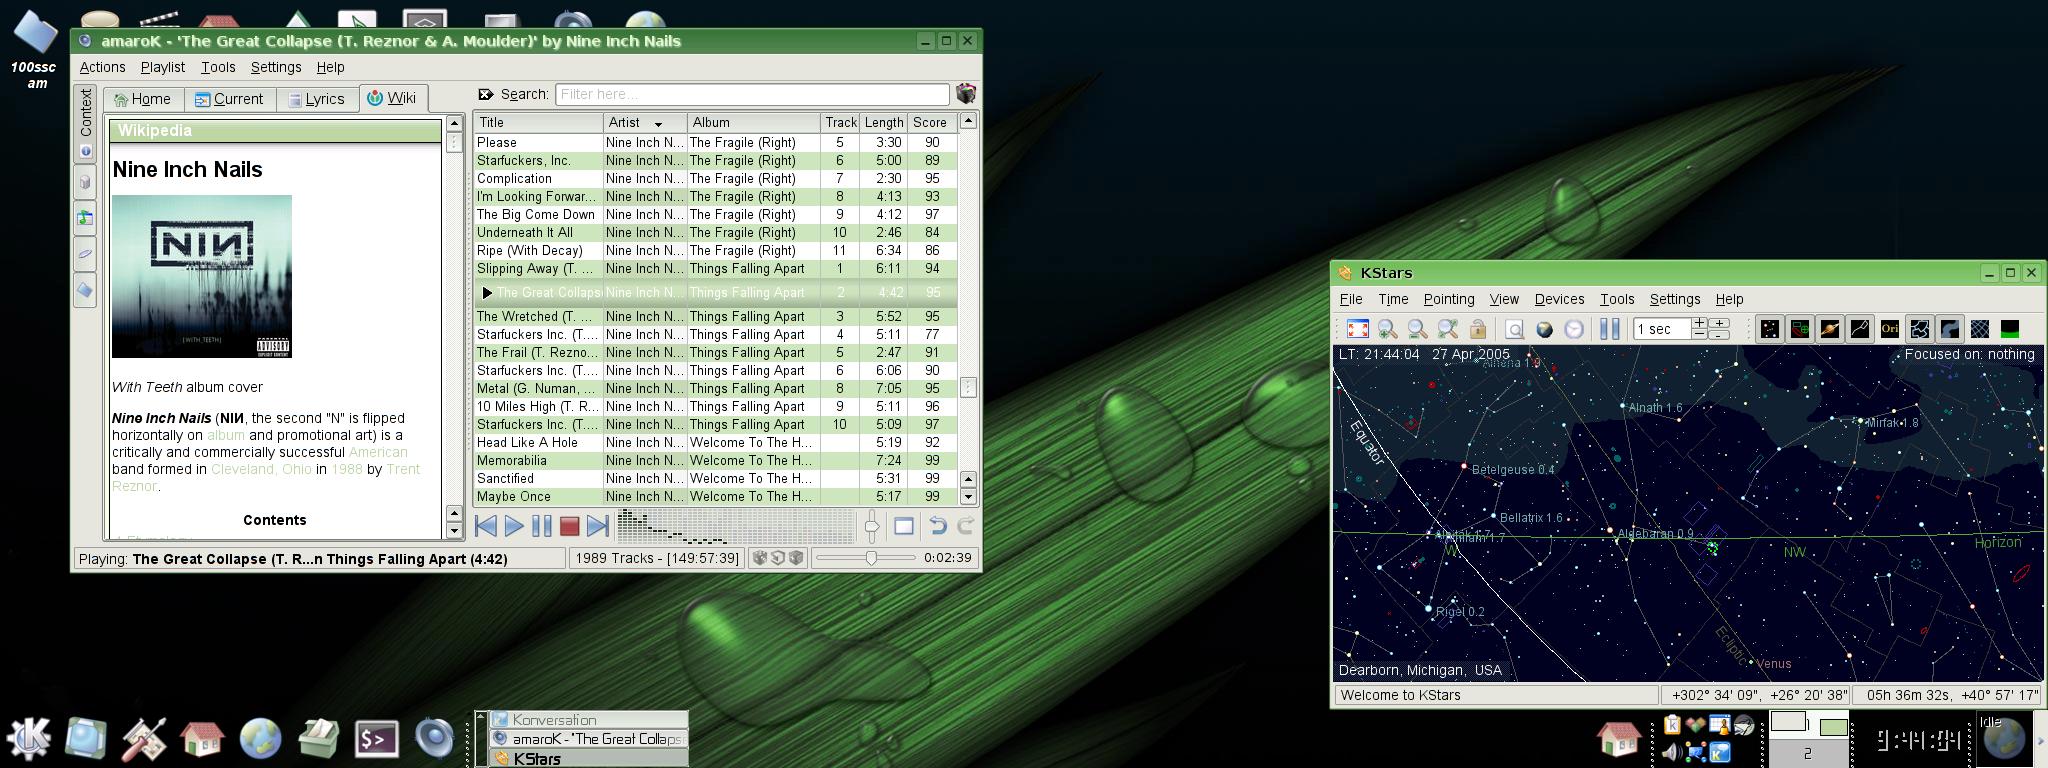Toggle constellation boundaries icon in KStars
The width and height of the screenshot is (2048, 768).
pos(1920,329)
